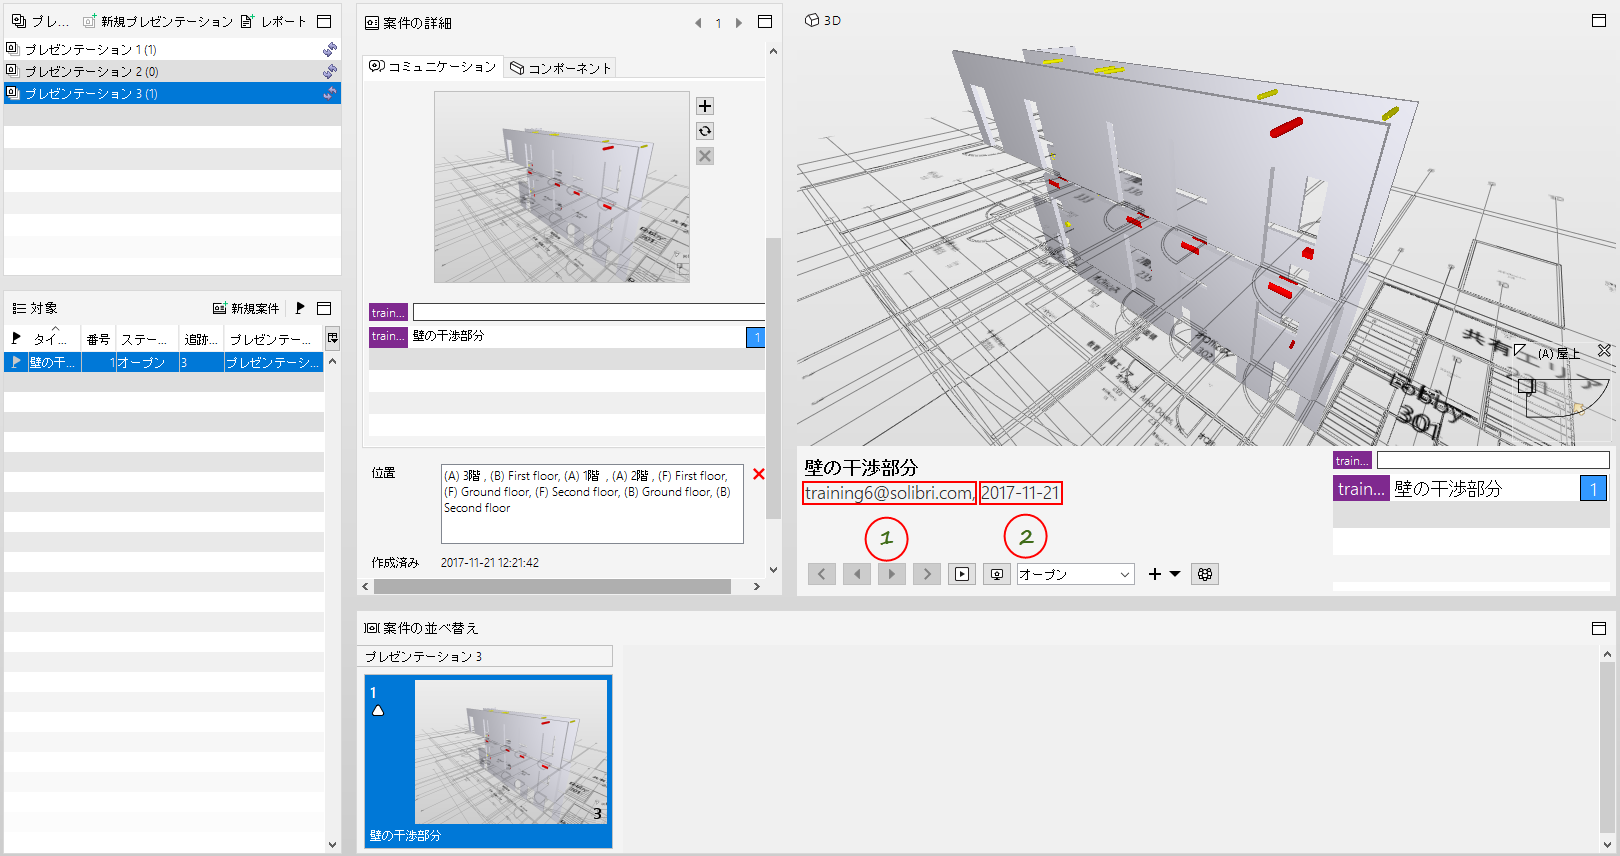The width and height of the screenshot is (1620, 856).
Task: Click the 位置 location text box
Action: (592, 504)
